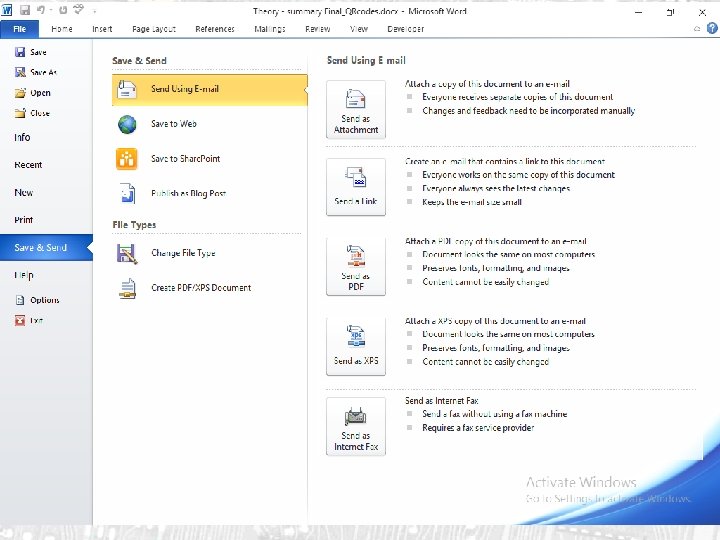Click the Publish as Blog Post icon
Image resolution: width=720 pixels, height=540 pixels.
coord(127,193)
